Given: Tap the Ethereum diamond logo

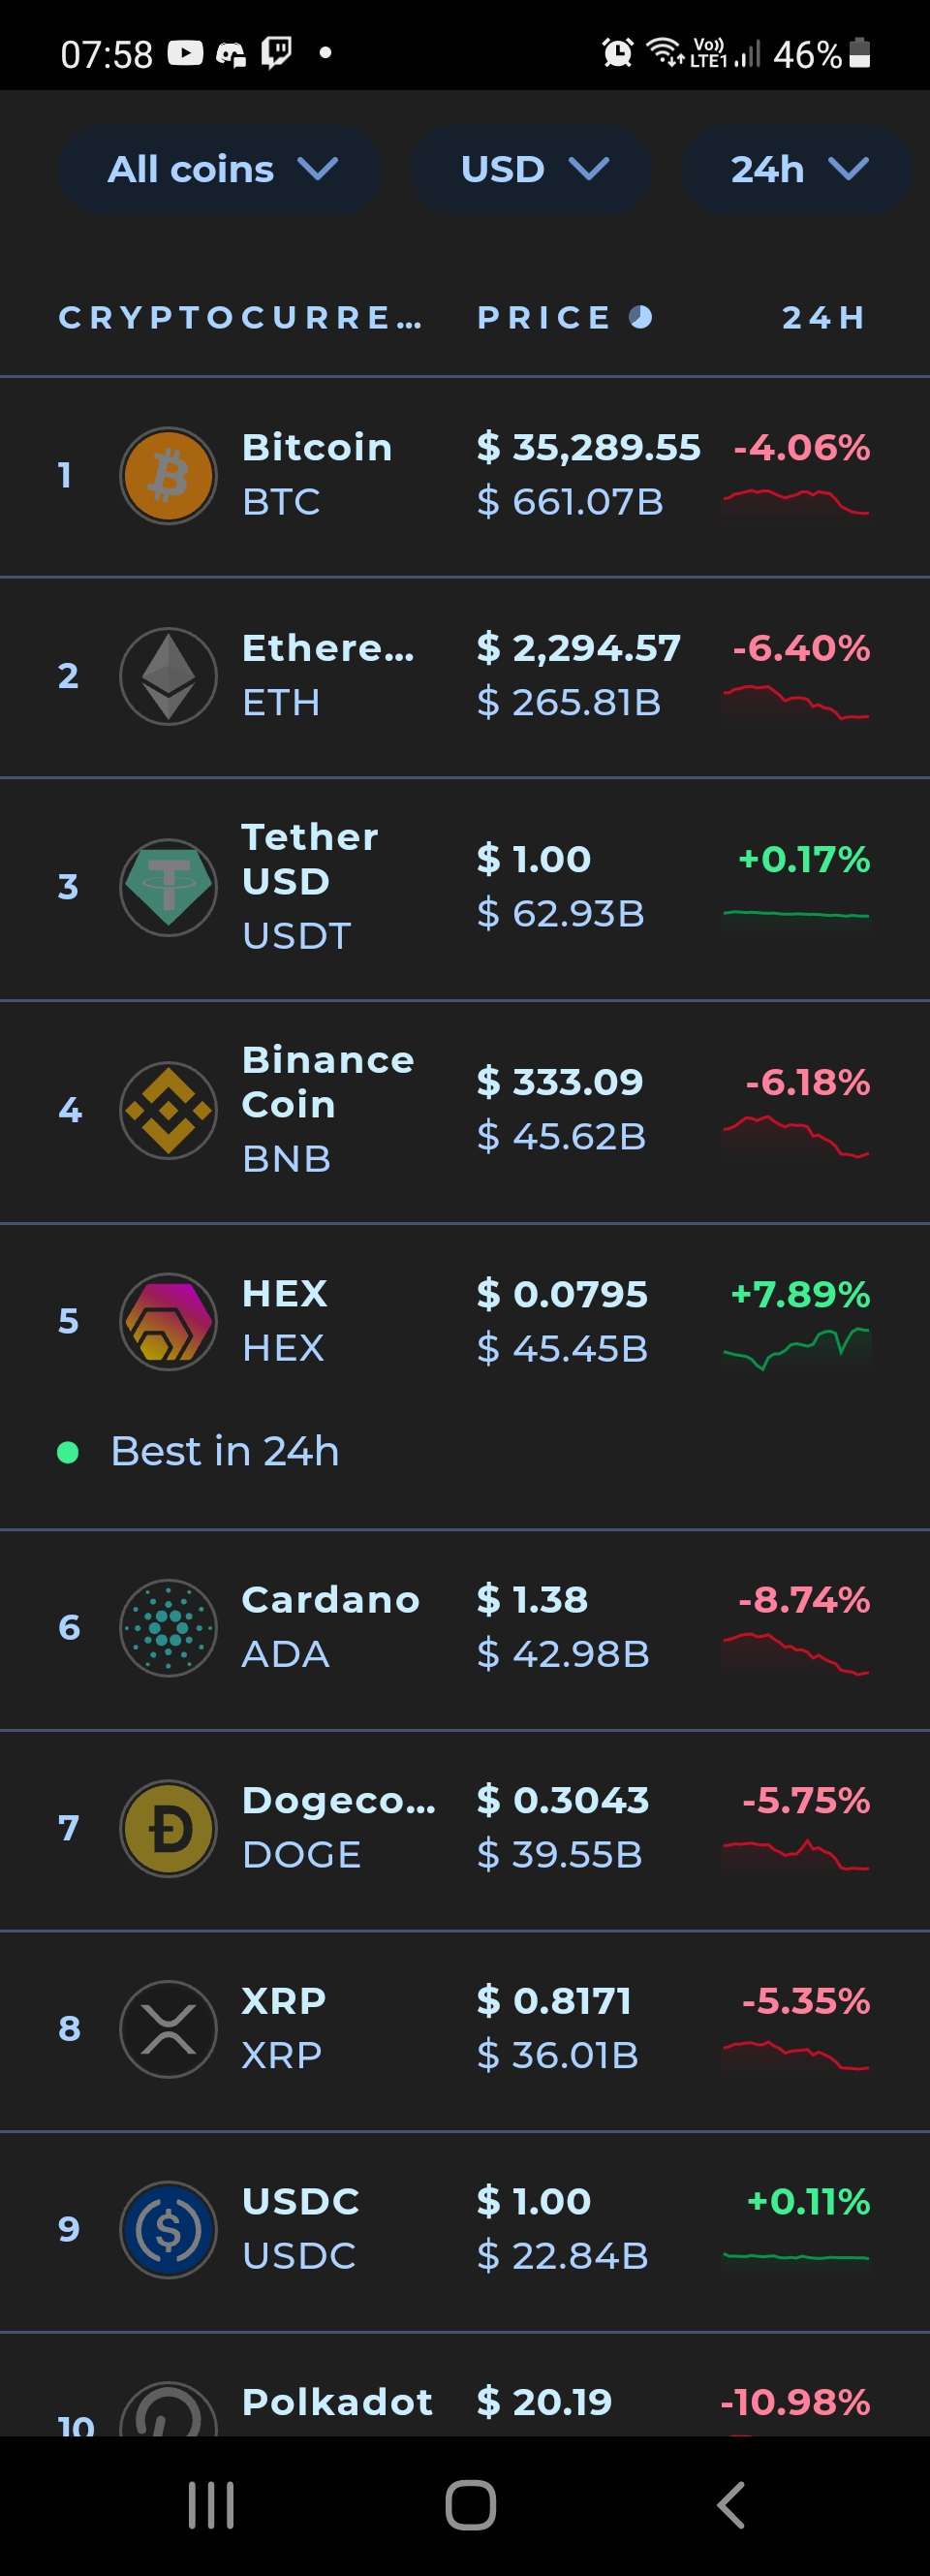Looking at the screenshot, I should 168,676.
